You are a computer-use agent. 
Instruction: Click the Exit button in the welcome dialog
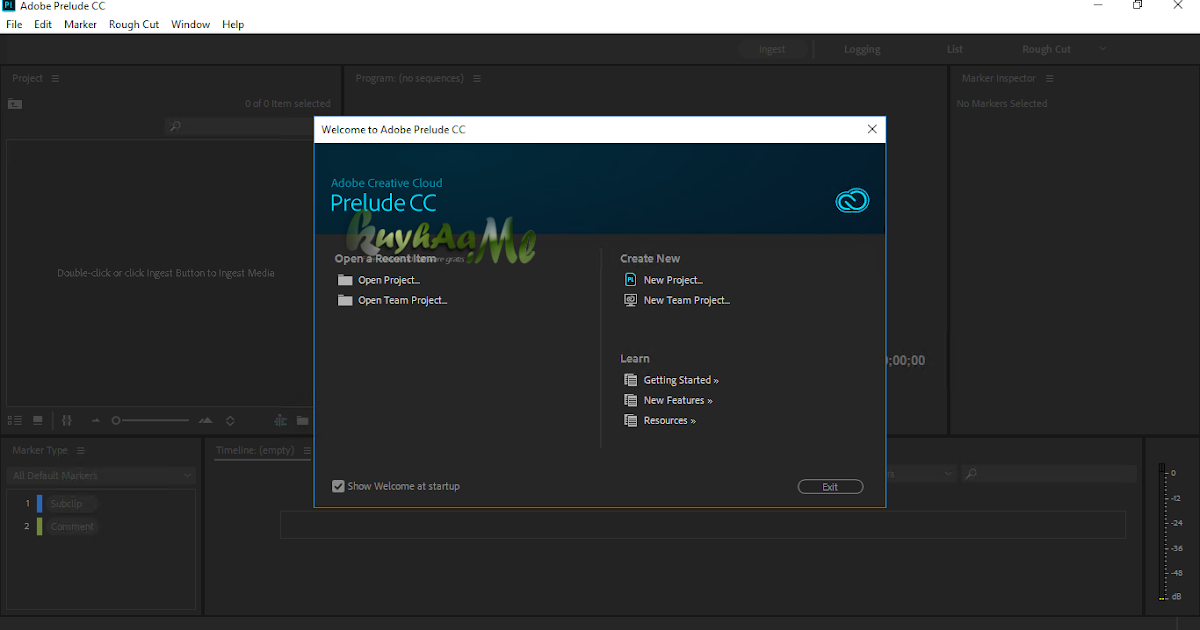(x=830, y=486)
